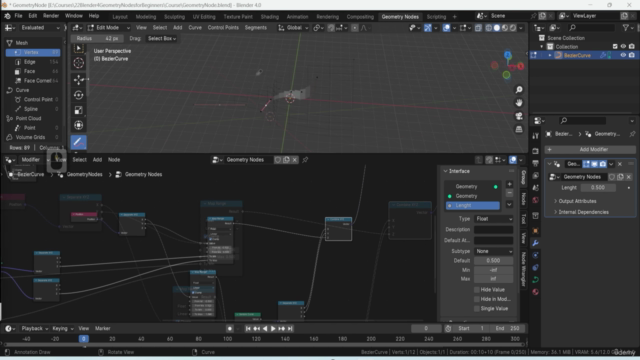Viewport: 640px width, 360px height.
Task: Toggle BezierCurve render camera icon
Action: [x=632, y=55]
